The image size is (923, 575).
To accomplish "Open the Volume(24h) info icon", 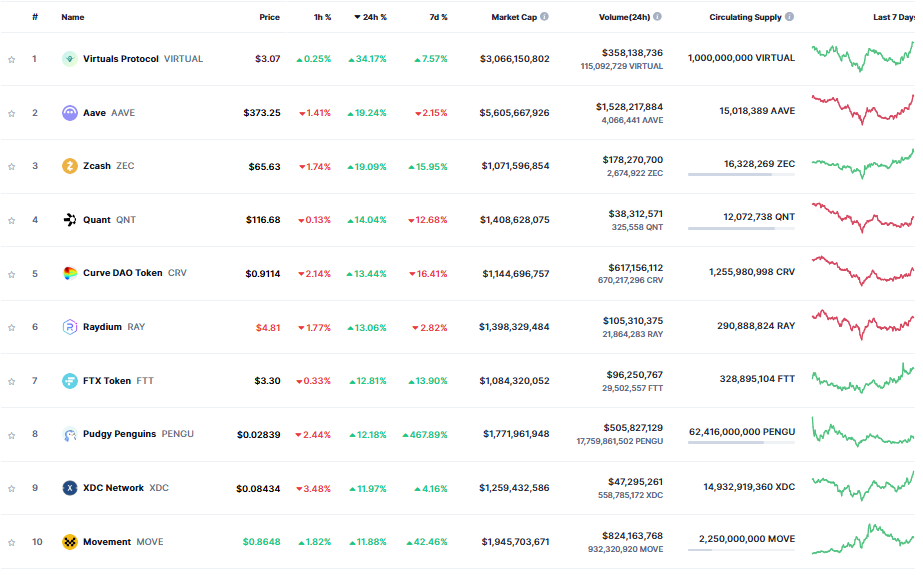I will point(658,16).
